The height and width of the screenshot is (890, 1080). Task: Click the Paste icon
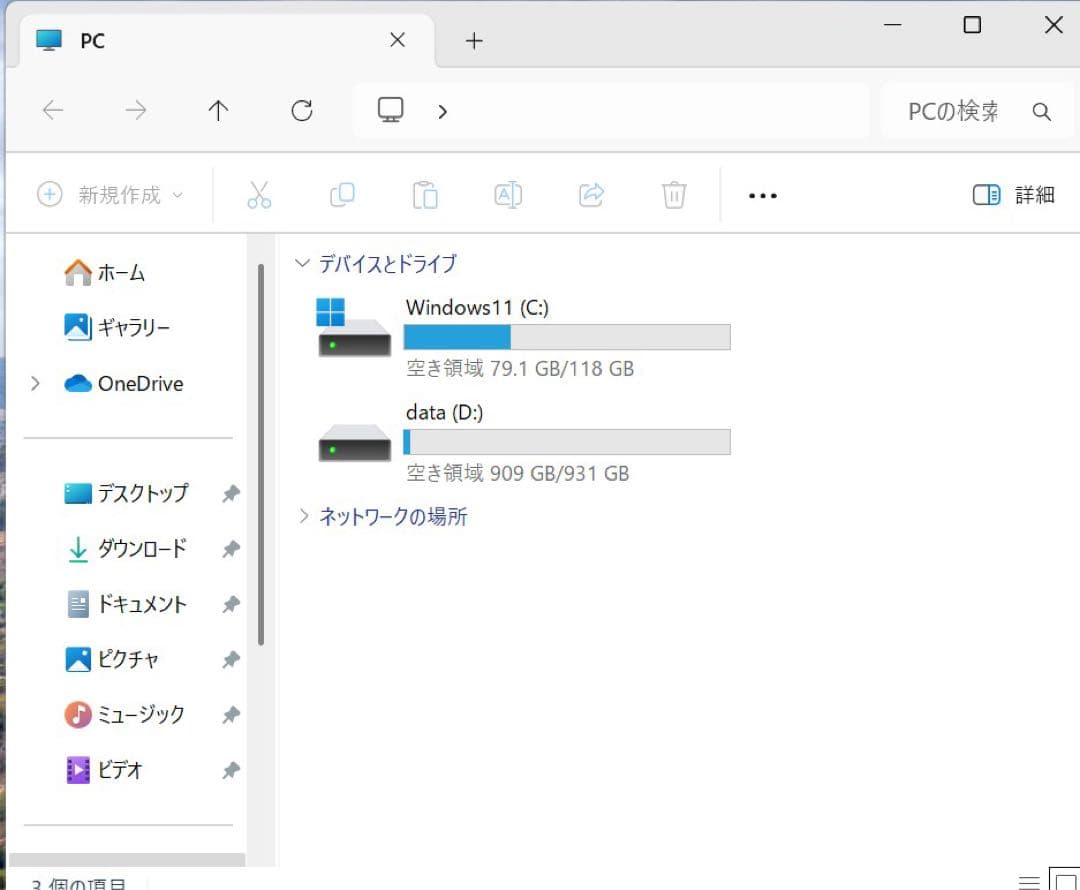pyautogui.click(x=425, y=195)
